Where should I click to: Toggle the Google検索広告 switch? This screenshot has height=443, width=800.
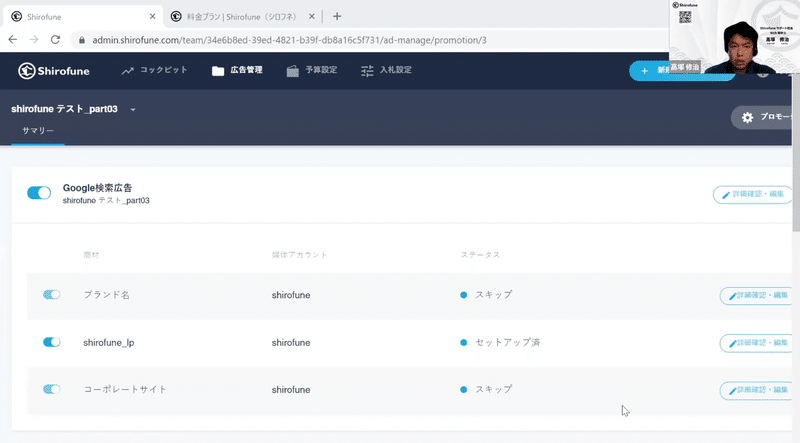point(39,193)
